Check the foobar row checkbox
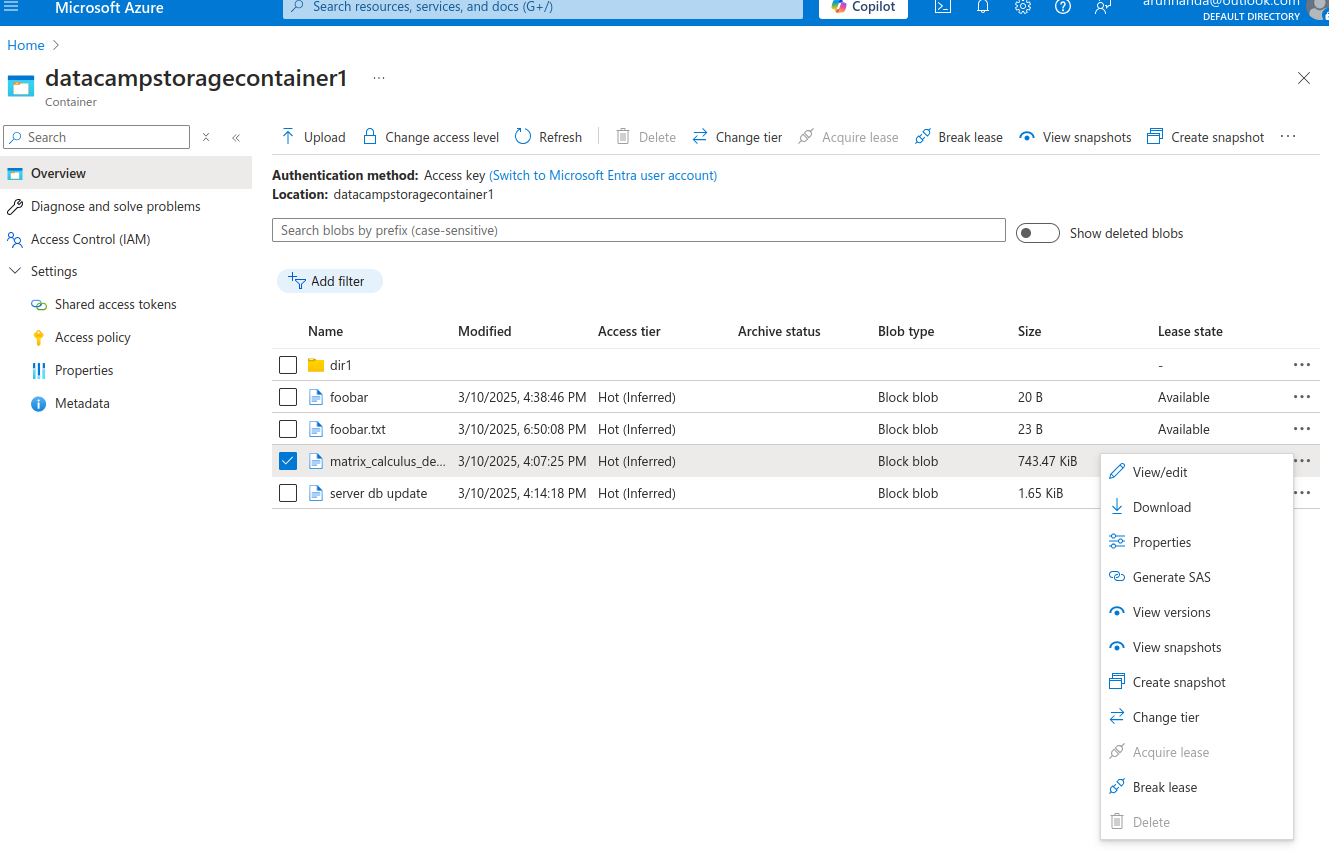 [x=288, y=397]
